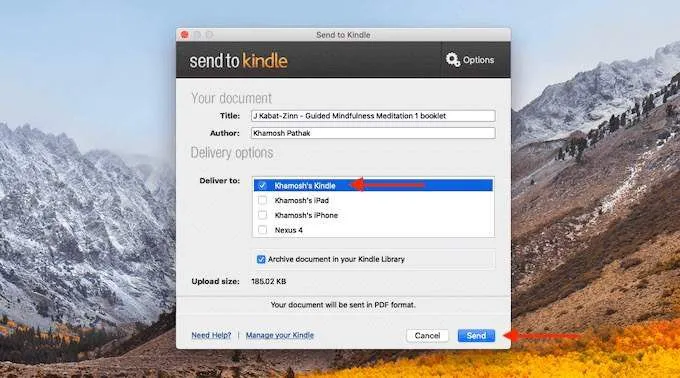Viewport: 680px width, 378px height.
Task: Click the Cancel button
Action: coord(427,336)
